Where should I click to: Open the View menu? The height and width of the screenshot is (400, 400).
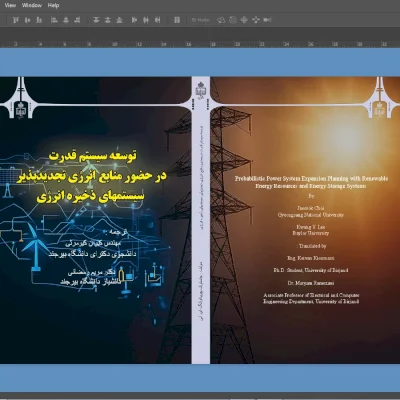[x=10, y=5]
